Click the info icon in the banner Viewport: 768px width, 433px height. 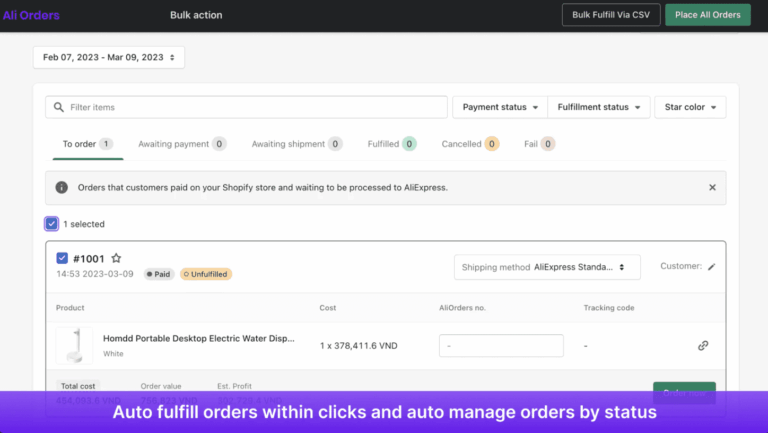(62, 187)
